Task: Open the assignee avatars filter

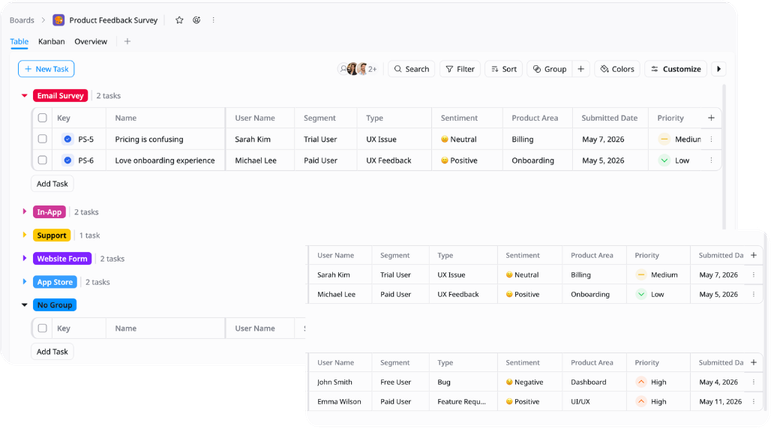Action: [x=357, y=69]
